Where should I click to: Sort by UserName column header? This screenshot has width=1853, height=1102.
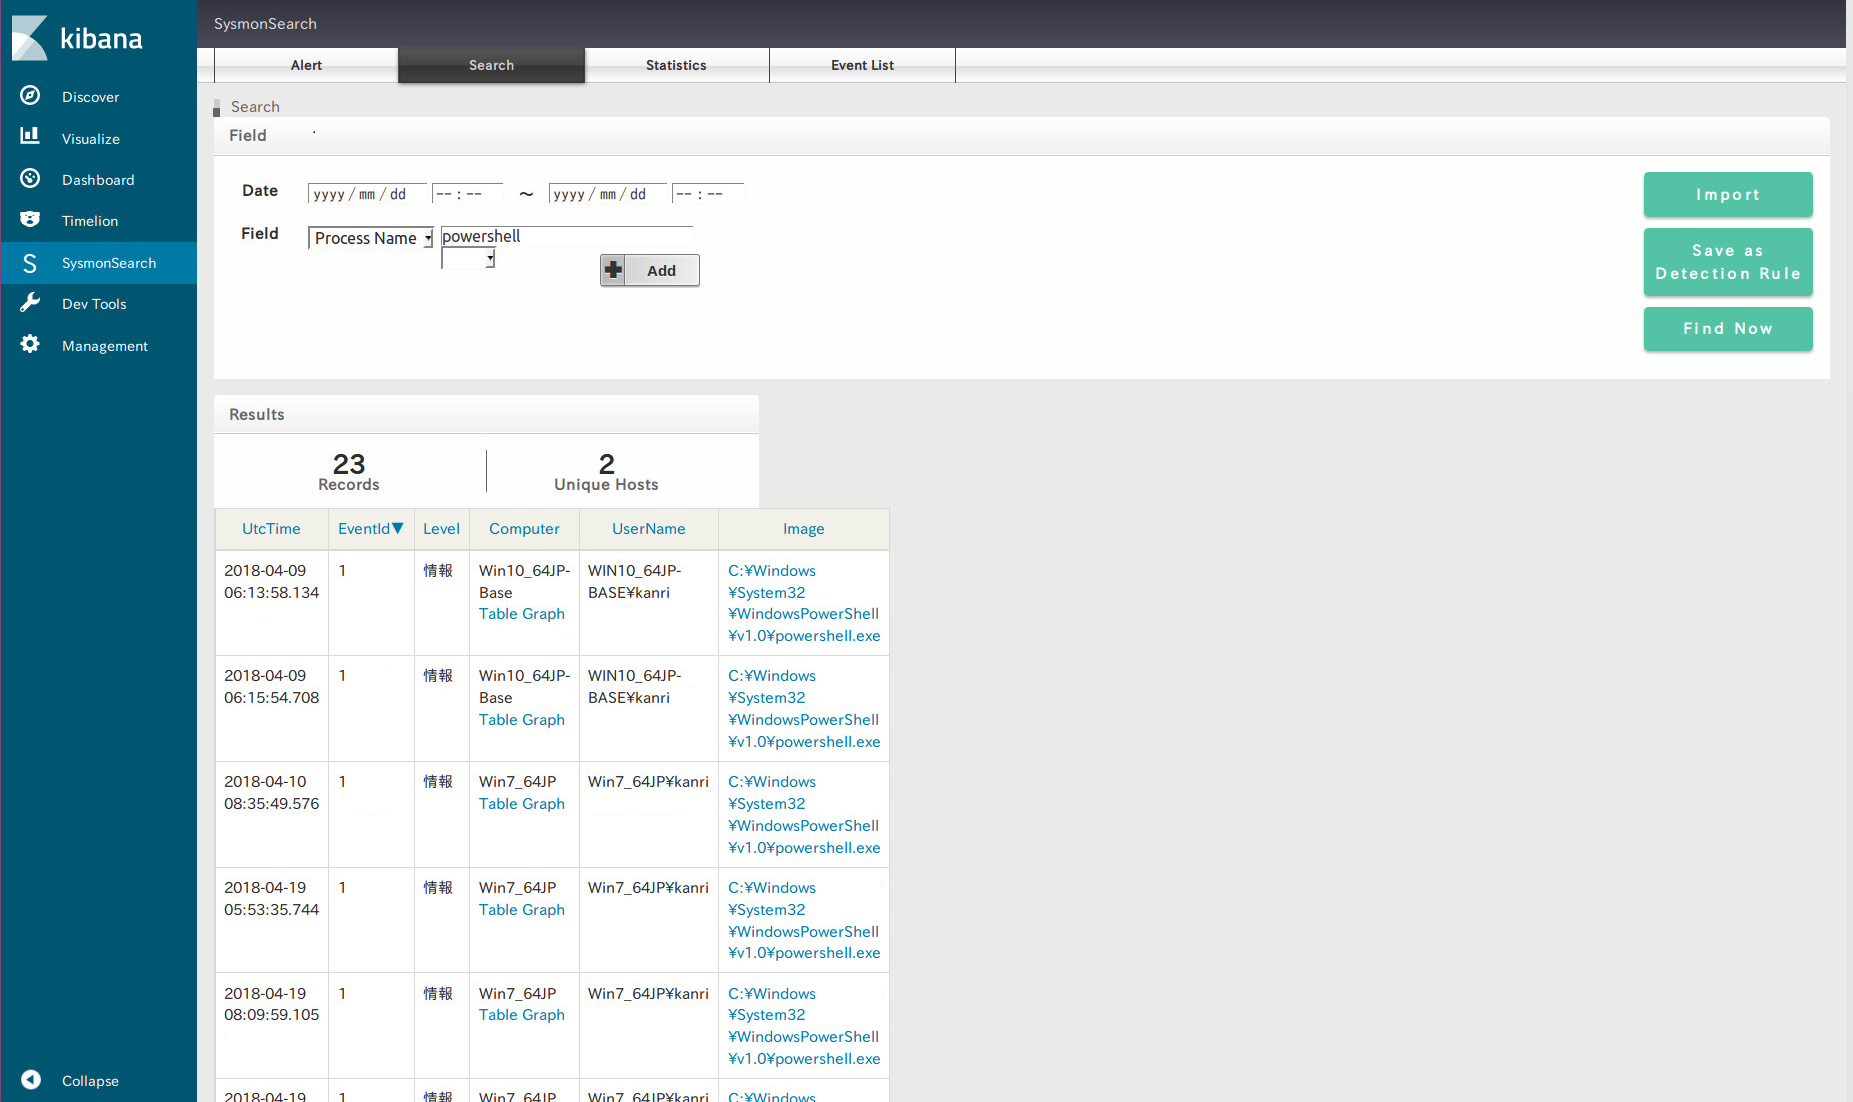point(649,529)
